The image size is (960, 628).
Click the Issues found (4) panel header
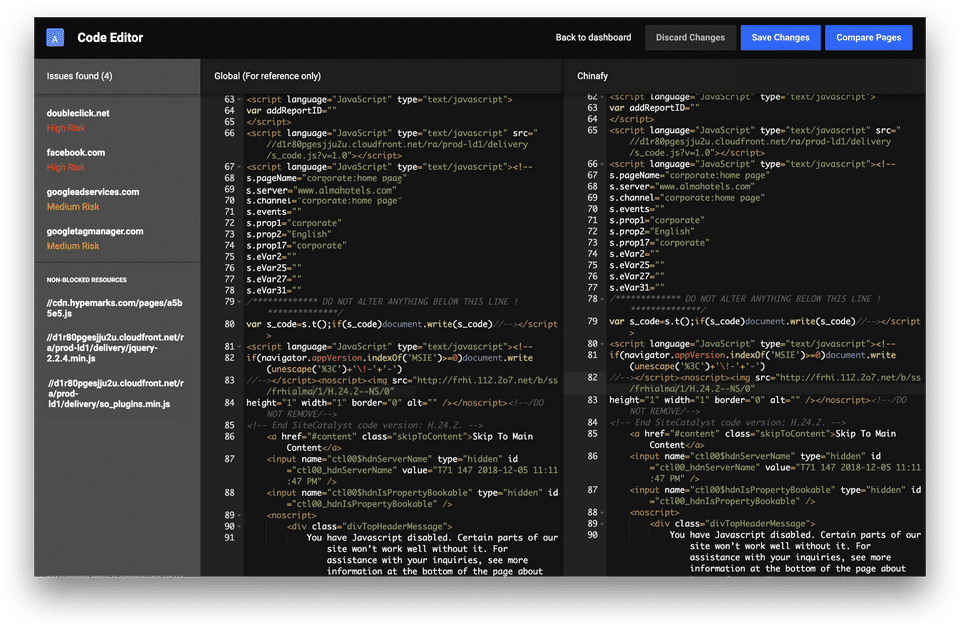[x=80, y=76]
